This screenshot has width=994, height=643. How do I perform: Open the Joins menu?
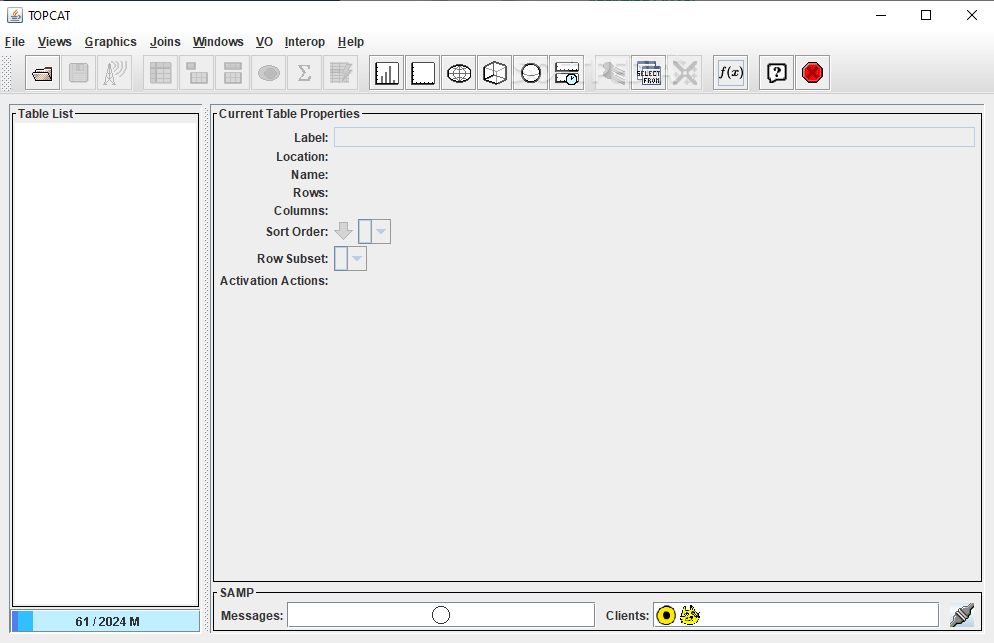165,42
